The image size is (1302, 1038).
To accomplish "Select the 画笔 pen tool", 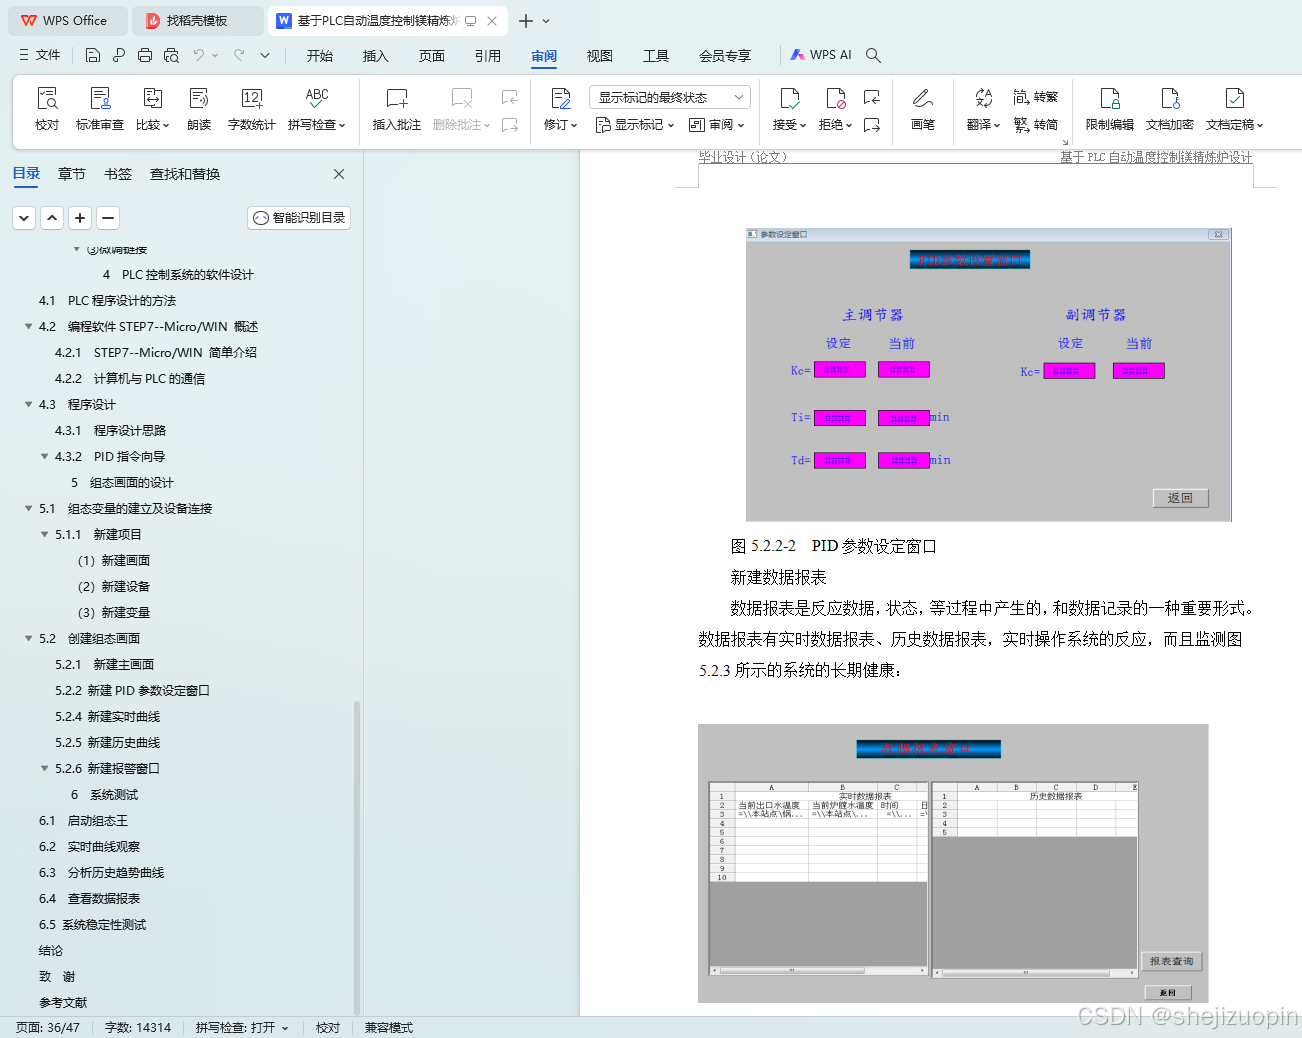I will pos(923,109).
